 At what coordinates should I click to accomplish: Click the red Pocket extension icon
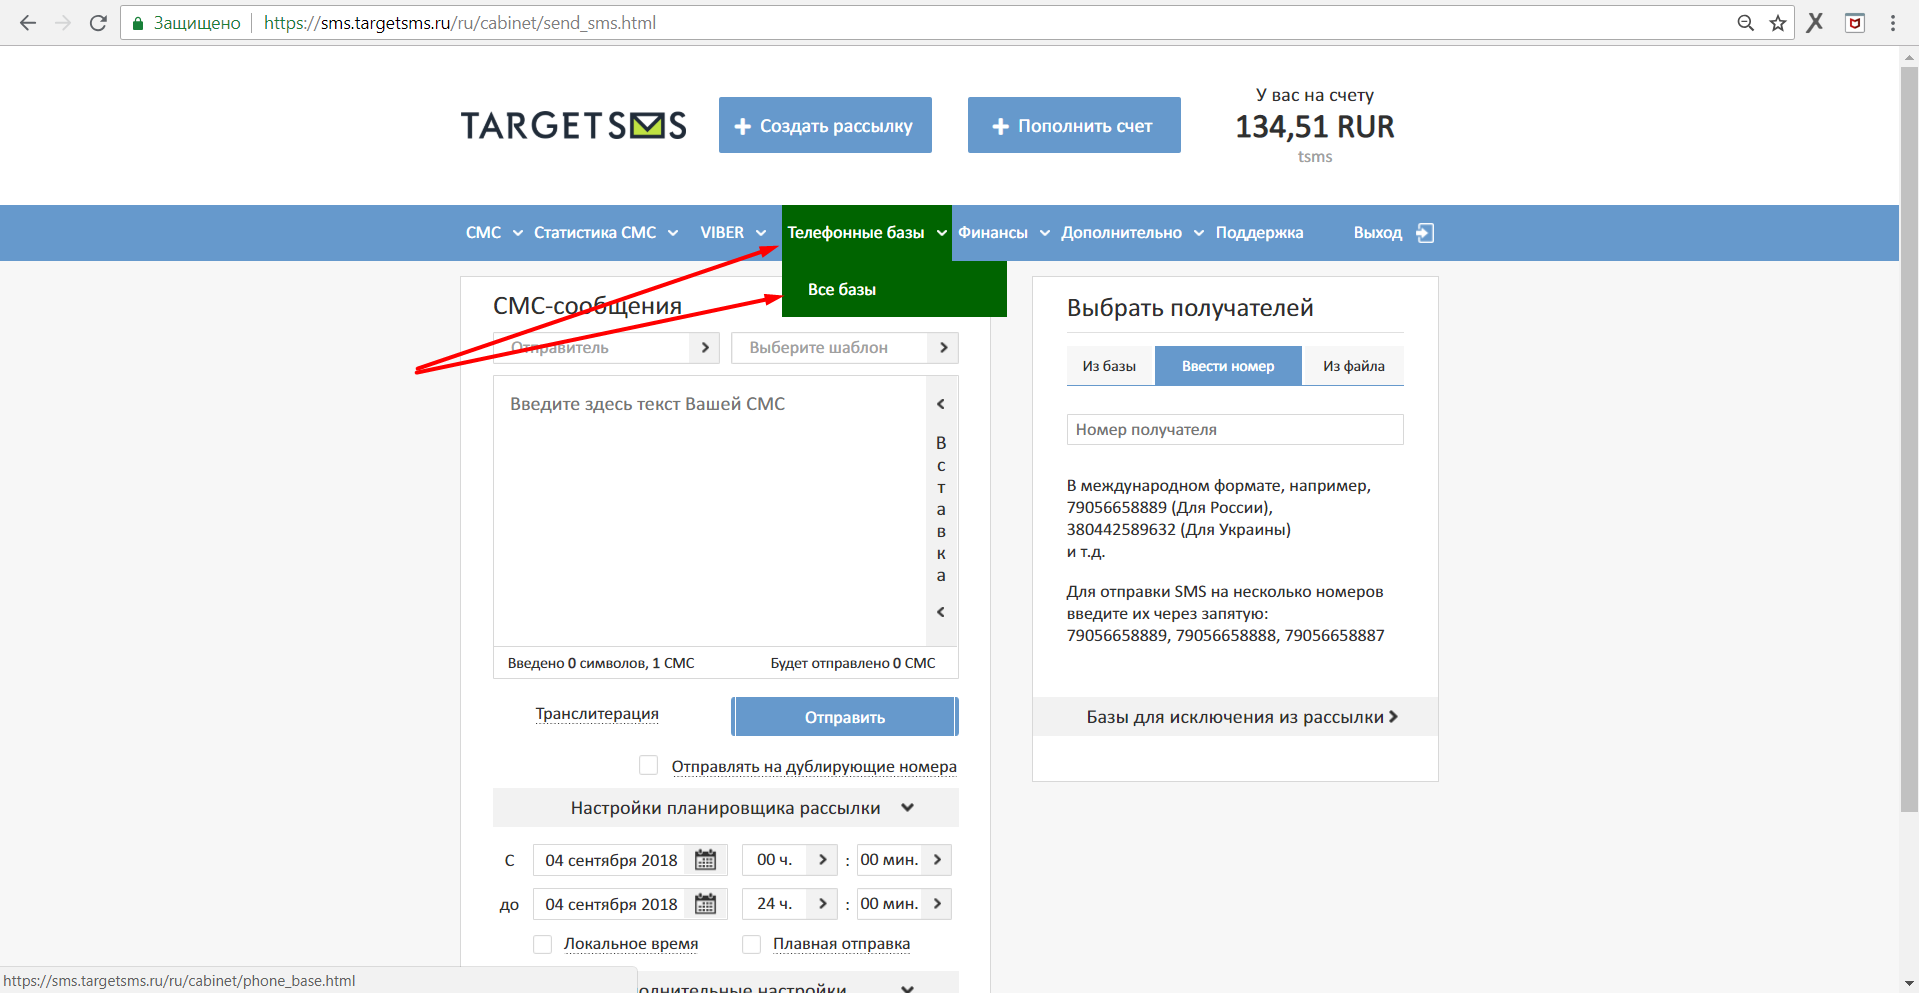(x=1855, y=23)
